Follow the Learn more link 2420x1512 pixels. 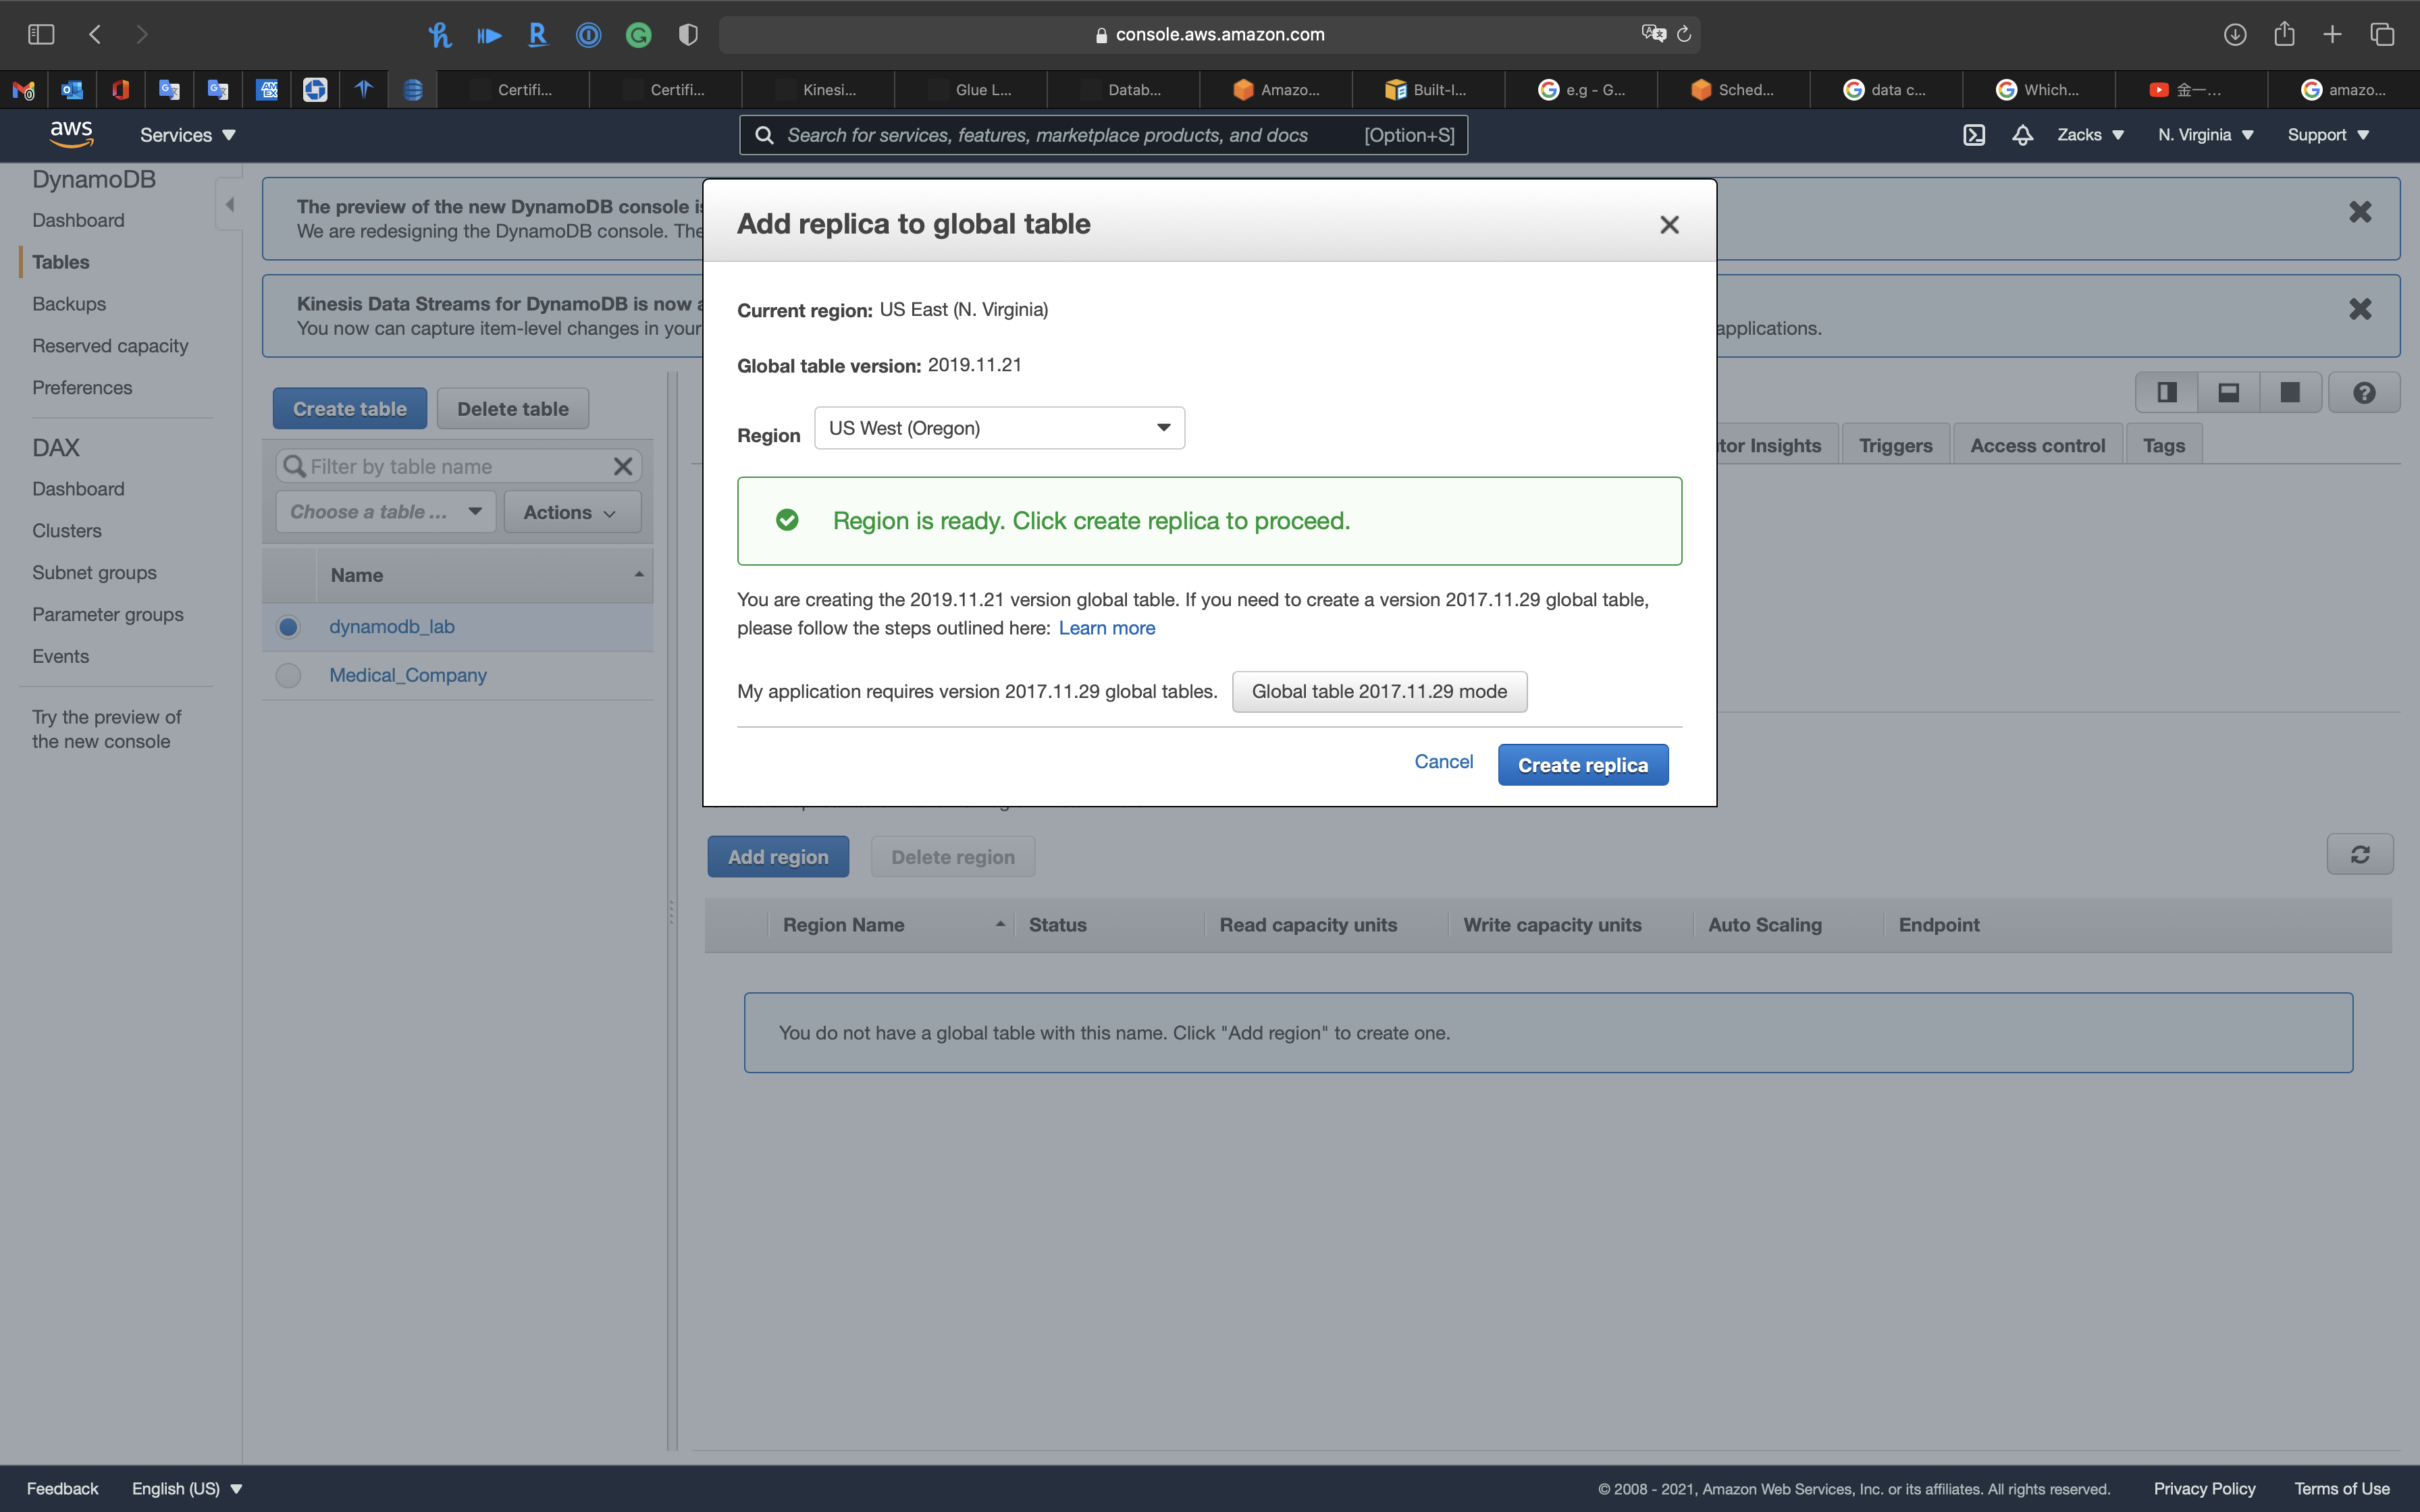[x=1106, y=628]
